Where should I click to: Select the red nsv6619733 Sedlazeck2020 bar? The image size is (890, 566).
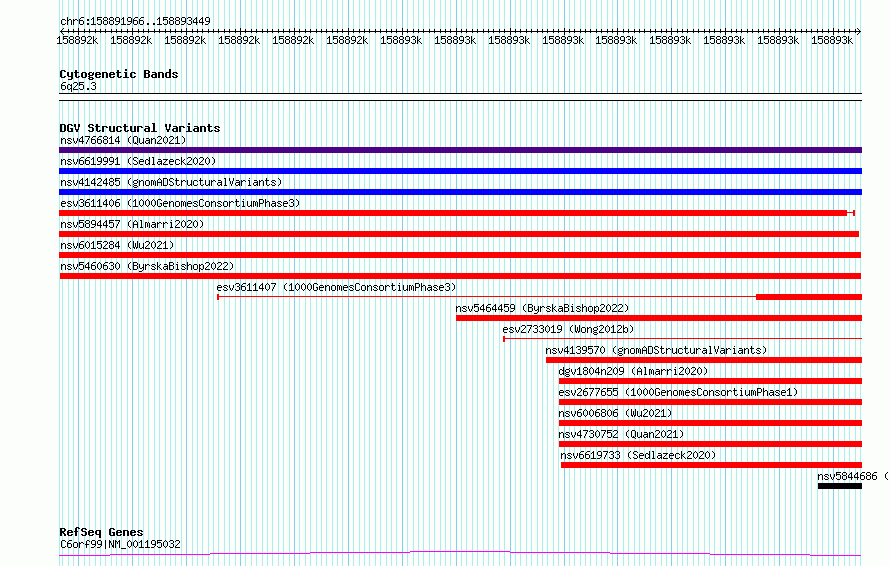click(711, 465)
